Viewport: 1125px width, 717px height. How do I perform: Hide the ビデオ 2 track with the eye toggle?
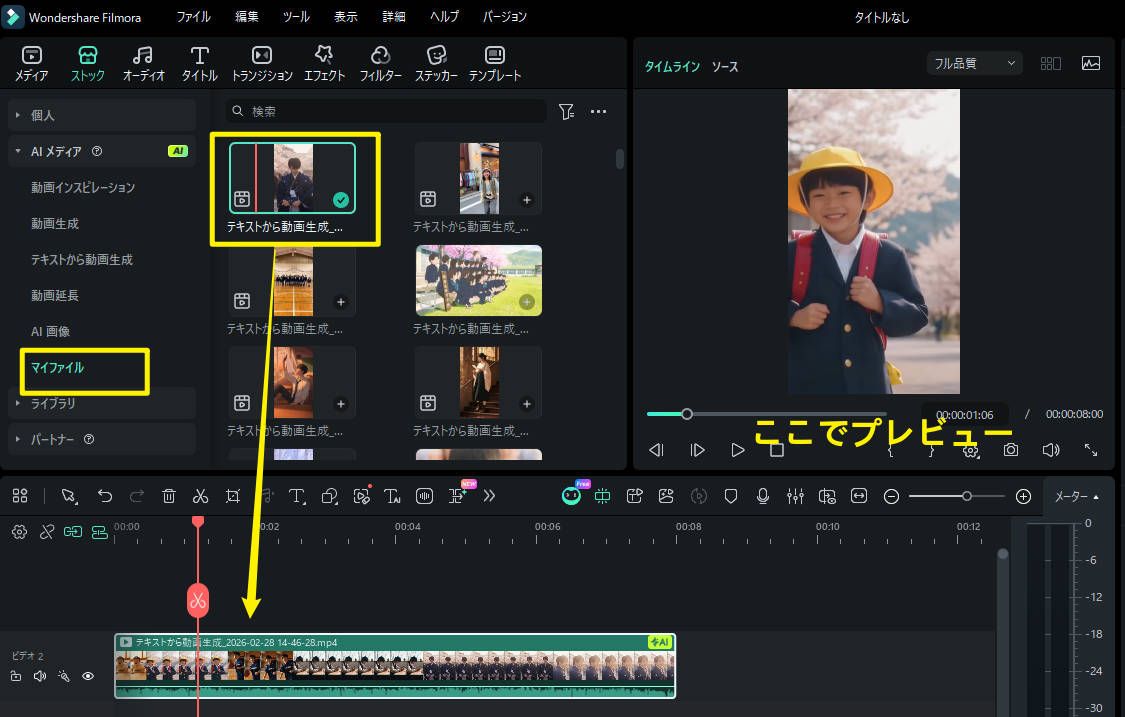[x=88, y=676]
